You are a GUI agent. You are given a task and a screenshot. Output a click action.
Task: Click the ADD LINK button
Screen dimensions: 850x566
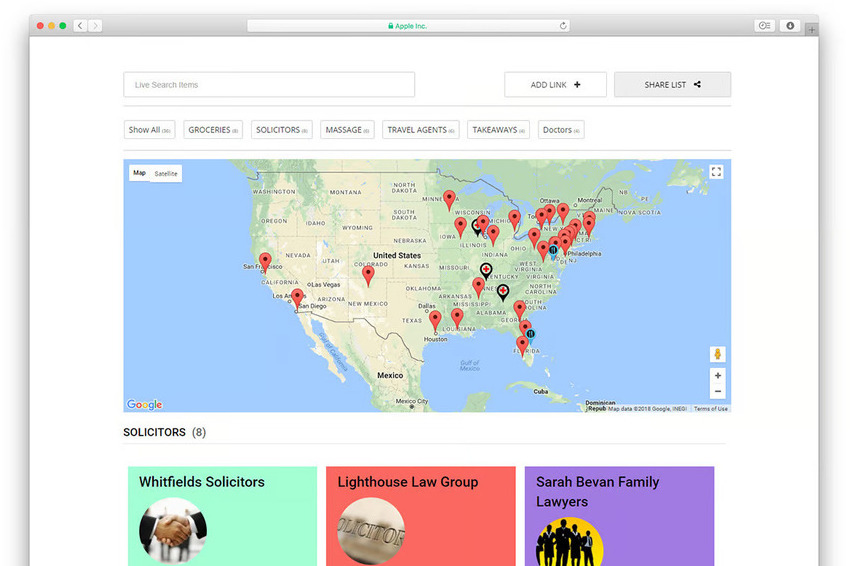click(x=555, y=85)
